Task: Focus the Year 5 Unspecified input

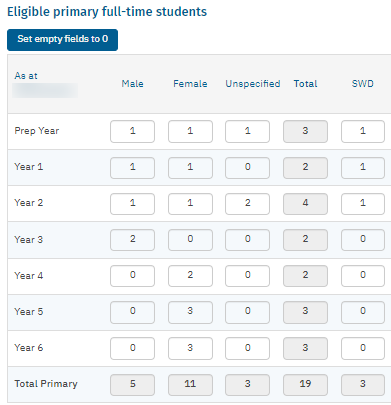Action: pyautogui.click(x=247, y=312)
